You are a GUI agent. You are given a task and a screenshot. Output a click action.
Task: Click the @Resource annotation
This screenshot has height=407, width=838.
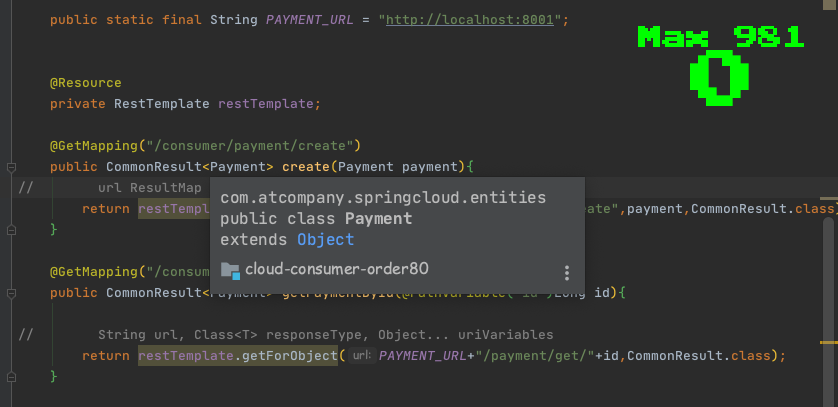pos(86,83)
